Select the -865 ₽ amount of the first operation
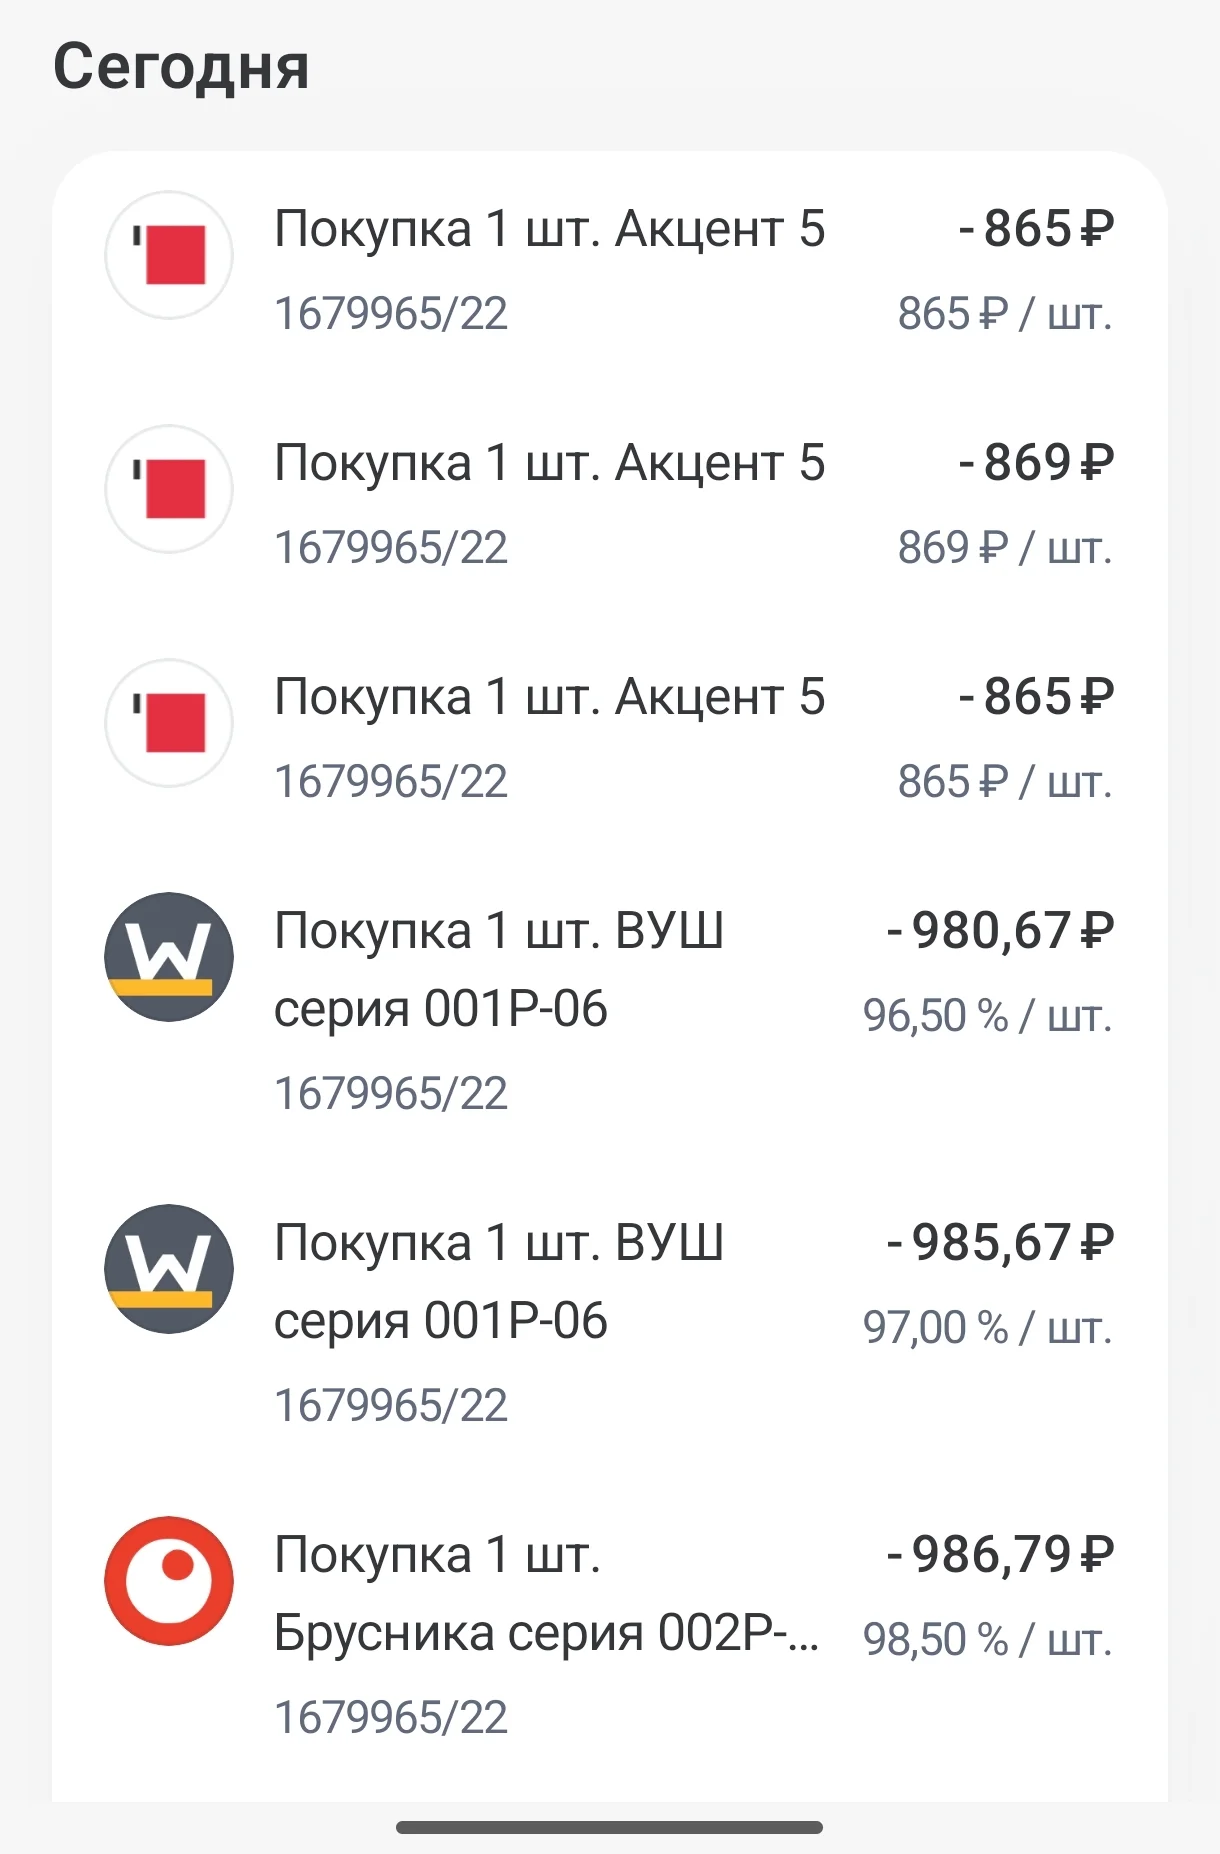1220x1854 pixels. pyautogui.click(x=1035, y=229)
